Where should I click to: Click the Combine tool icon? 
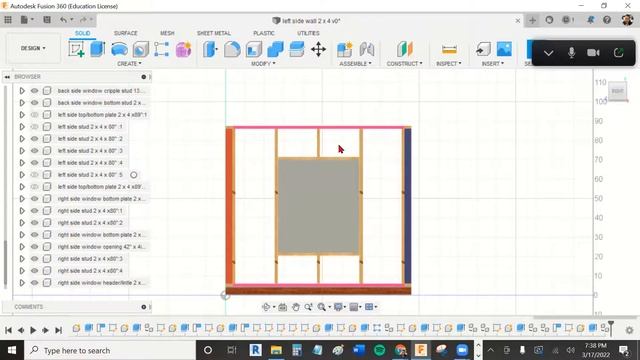[x=275, y=49]
